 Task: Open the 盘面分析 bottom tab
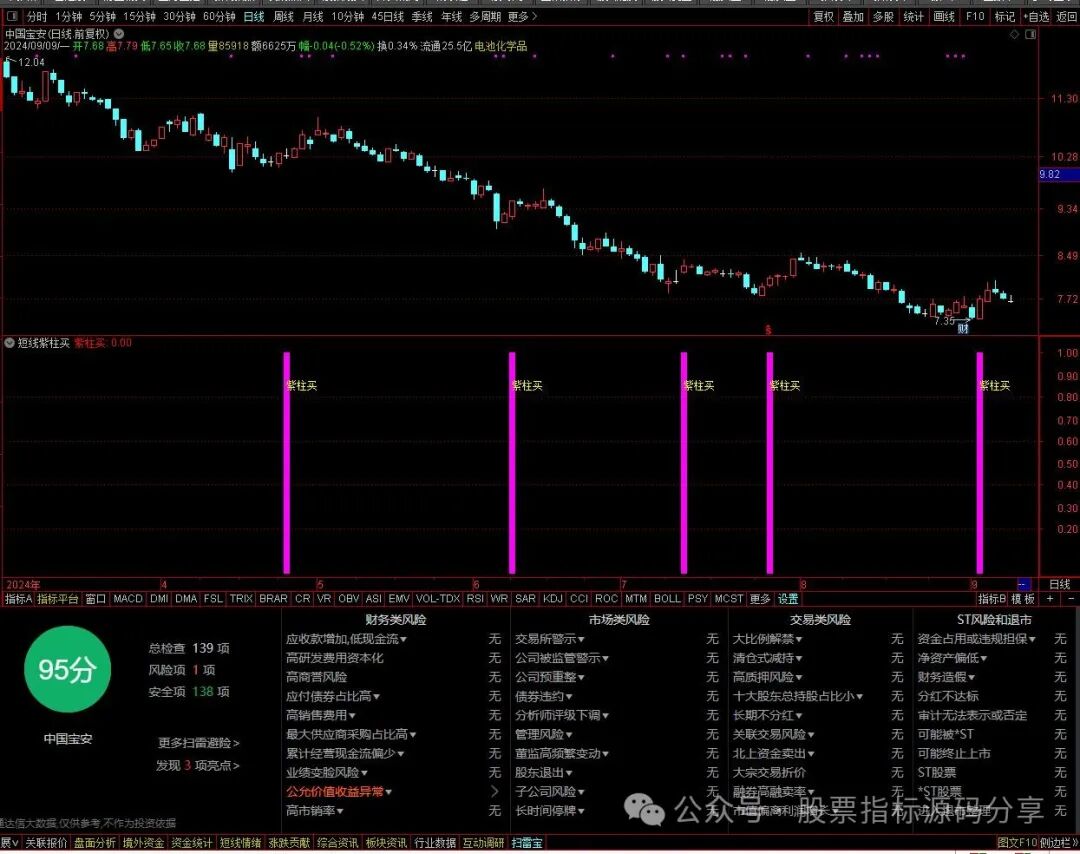(x=95, y=842)
